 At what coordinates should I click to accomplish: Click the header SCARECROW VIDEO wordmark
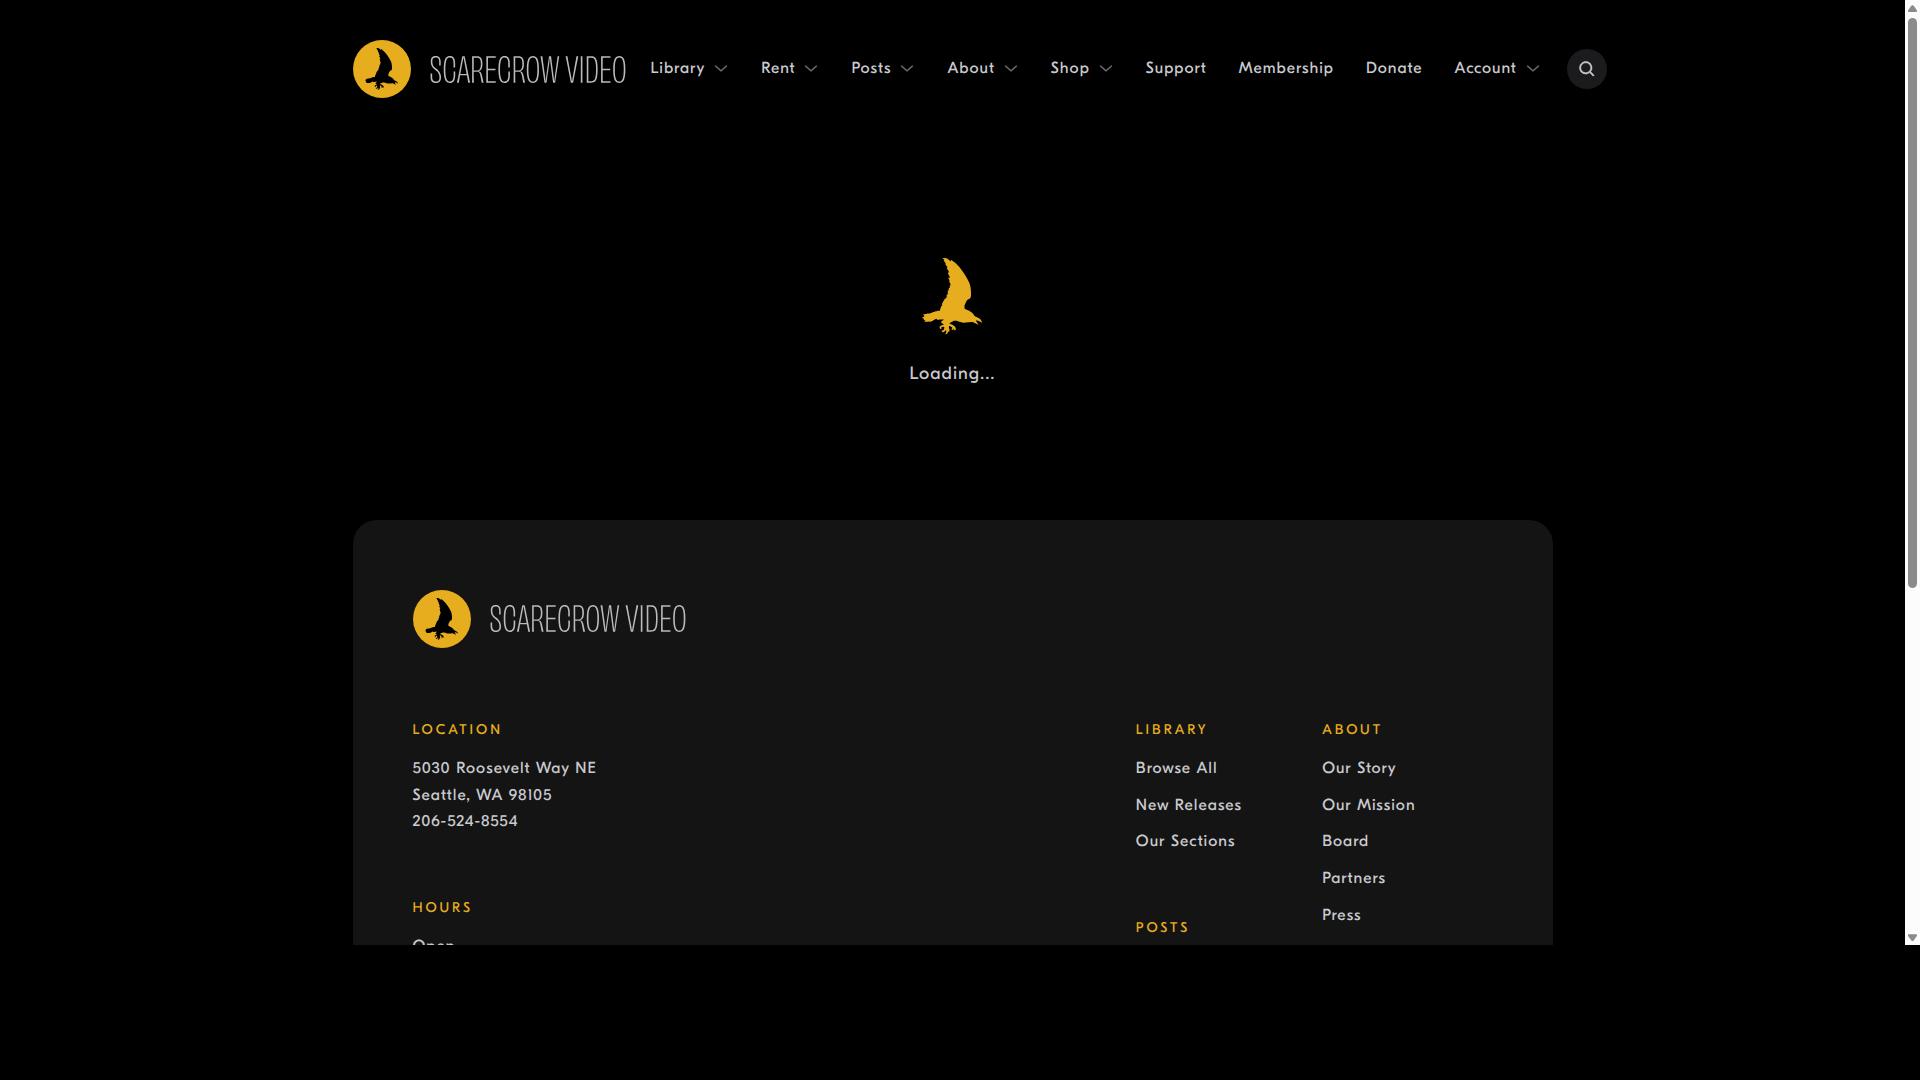pos(527,69)
